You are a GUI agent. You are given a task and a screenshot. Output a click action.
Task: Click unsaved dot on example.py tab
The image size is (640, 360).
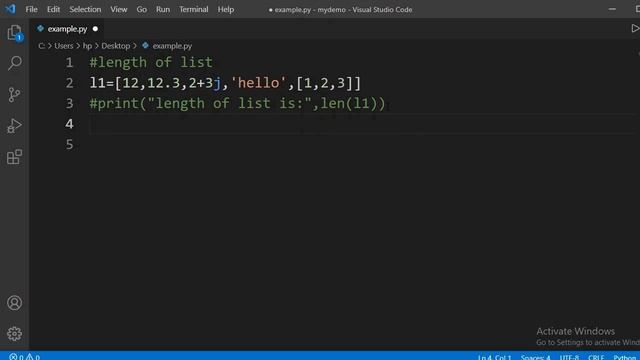[95, 29]
